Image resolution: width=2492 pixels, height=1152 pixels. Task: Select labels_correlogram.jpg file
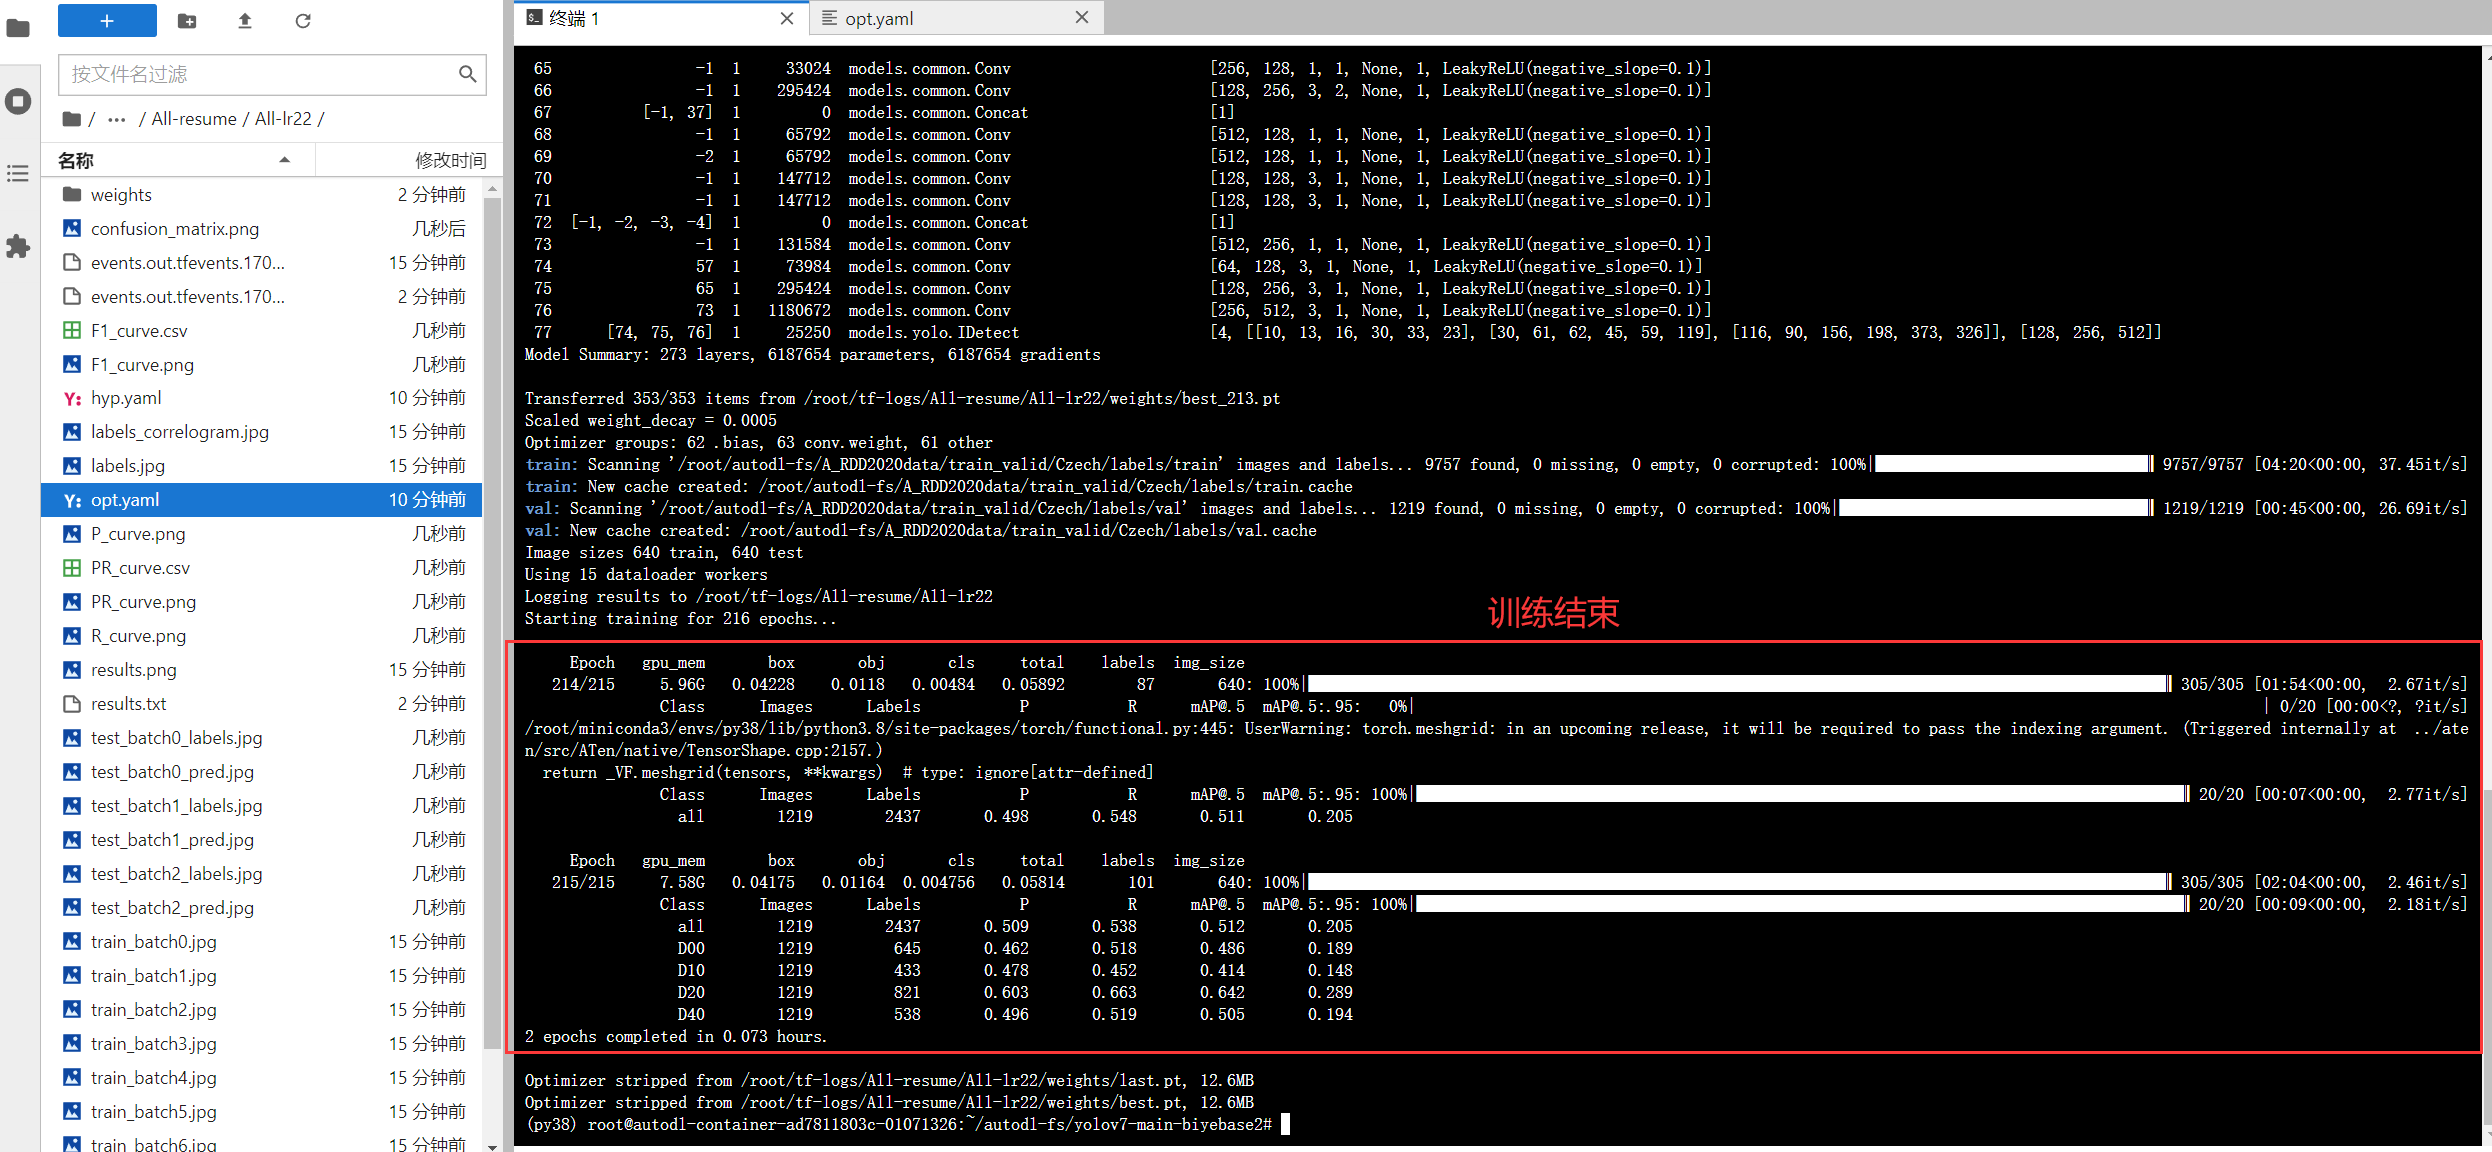[x=262, y=432]
